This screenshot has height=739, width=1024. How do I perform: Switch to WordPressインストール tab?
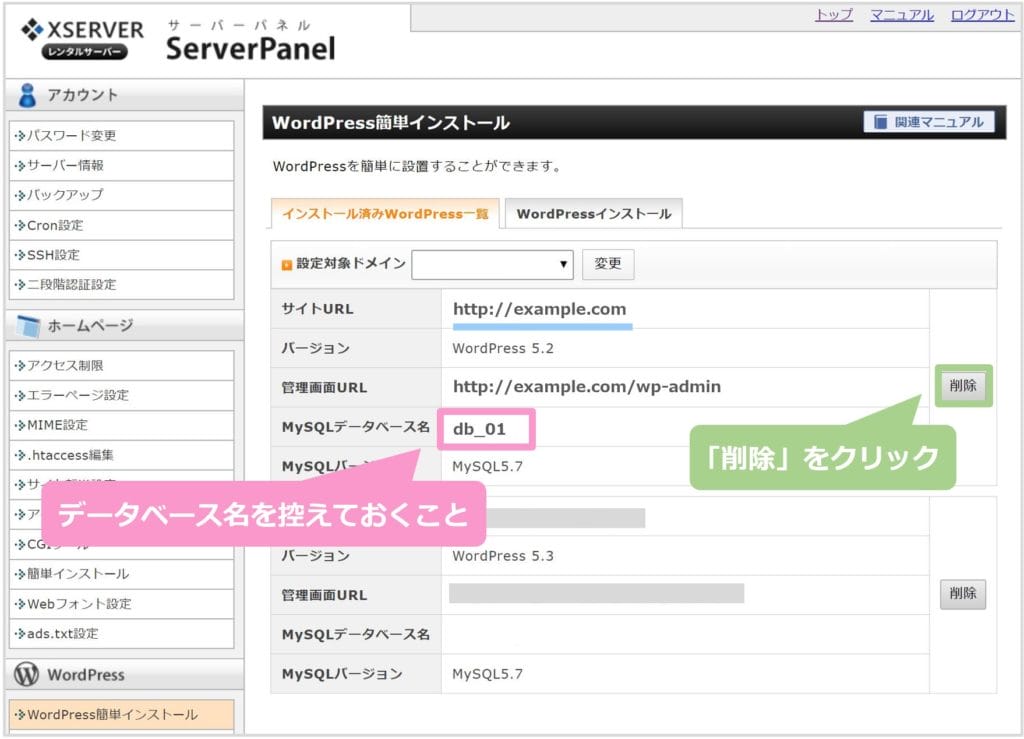click(593, 214)
